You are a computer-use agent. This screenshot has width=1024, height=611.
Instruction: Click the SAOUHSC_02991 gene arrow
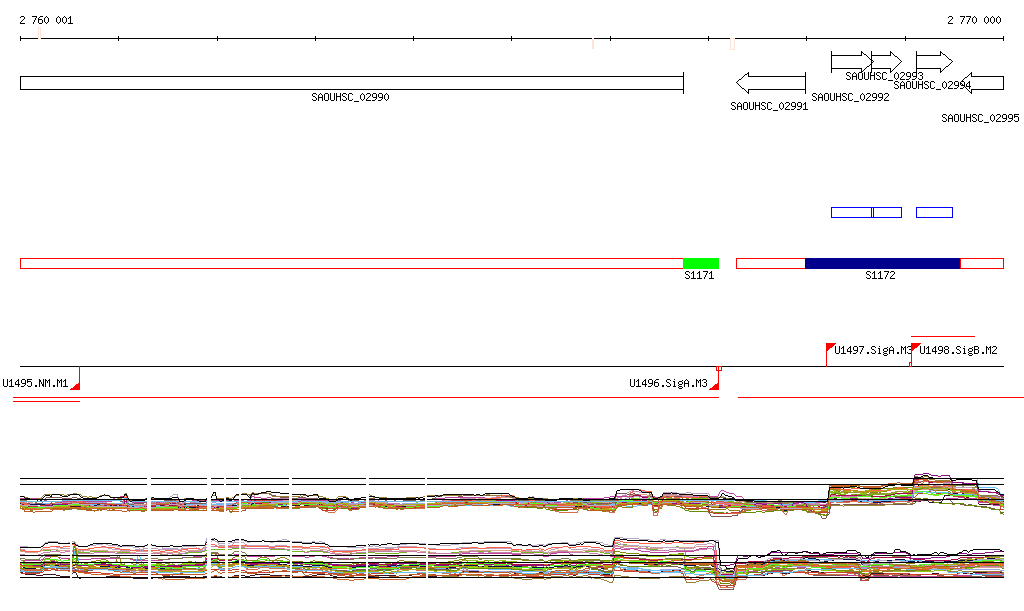tap(771, 83)
